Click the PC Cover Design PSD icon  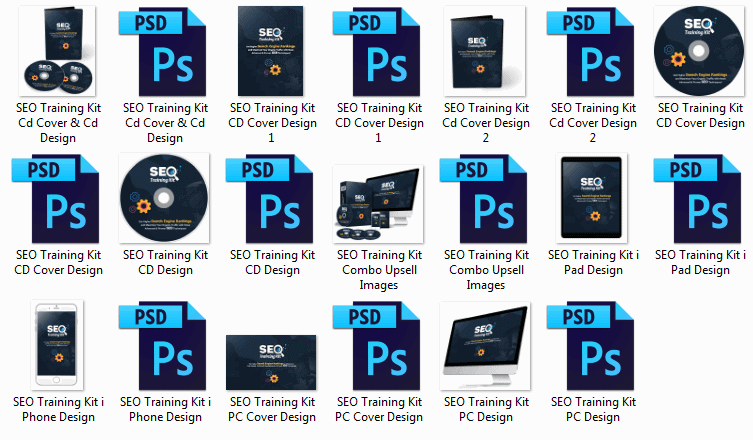[x=376, y=345]
